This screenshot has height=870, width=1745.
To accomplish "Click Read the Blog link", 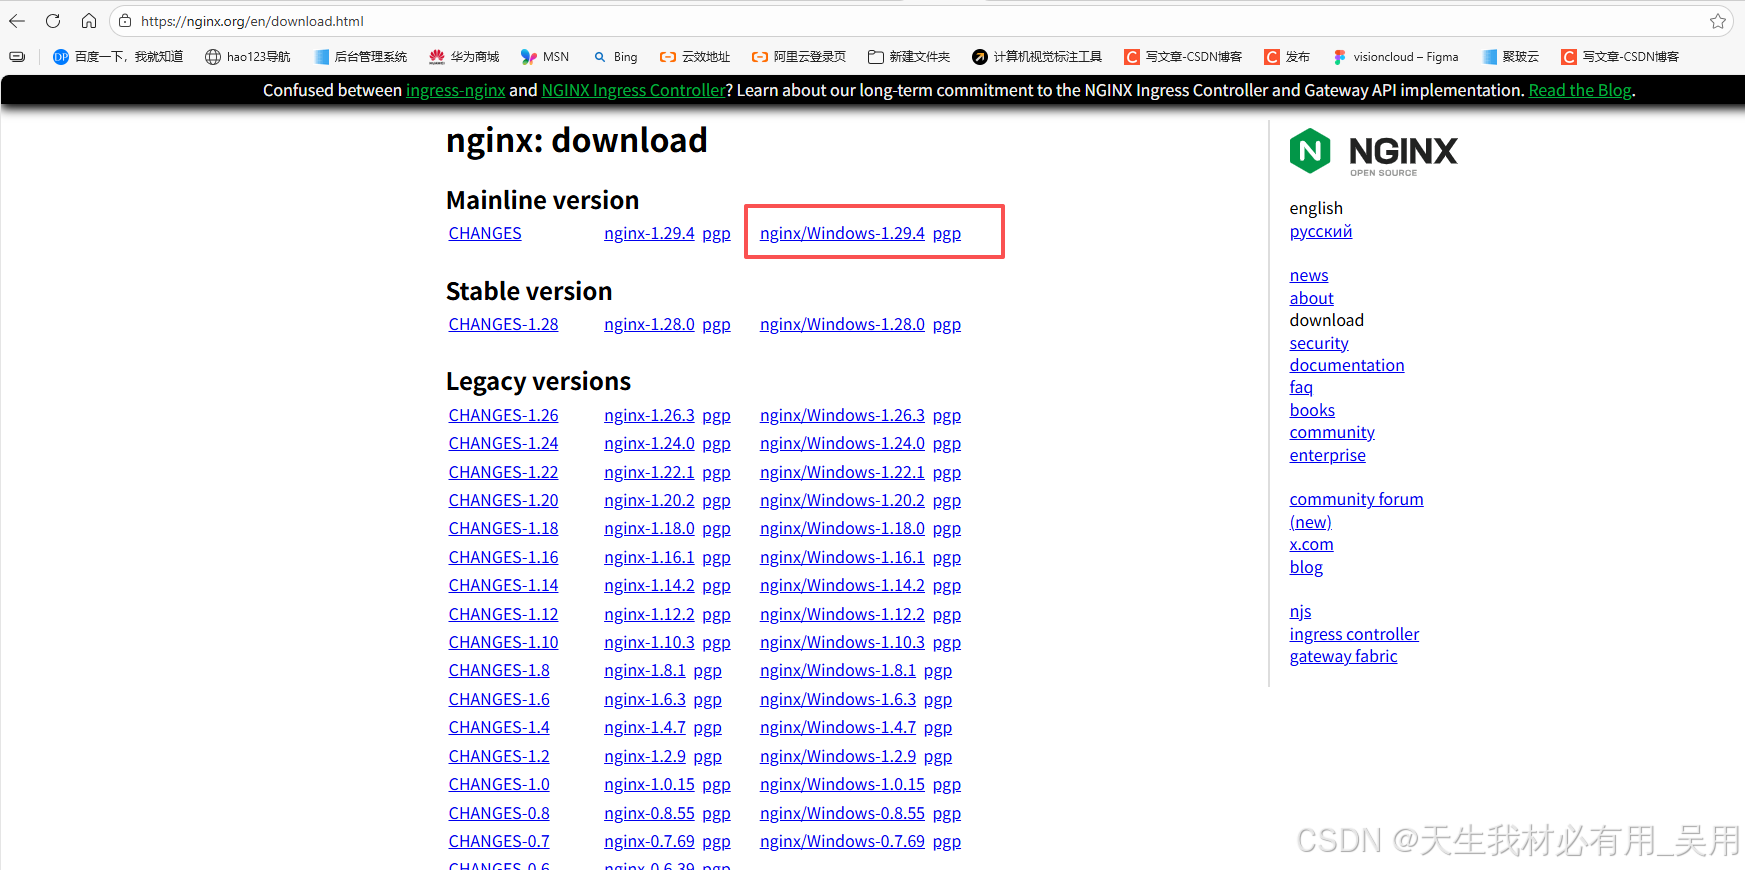I will 1580,90.
